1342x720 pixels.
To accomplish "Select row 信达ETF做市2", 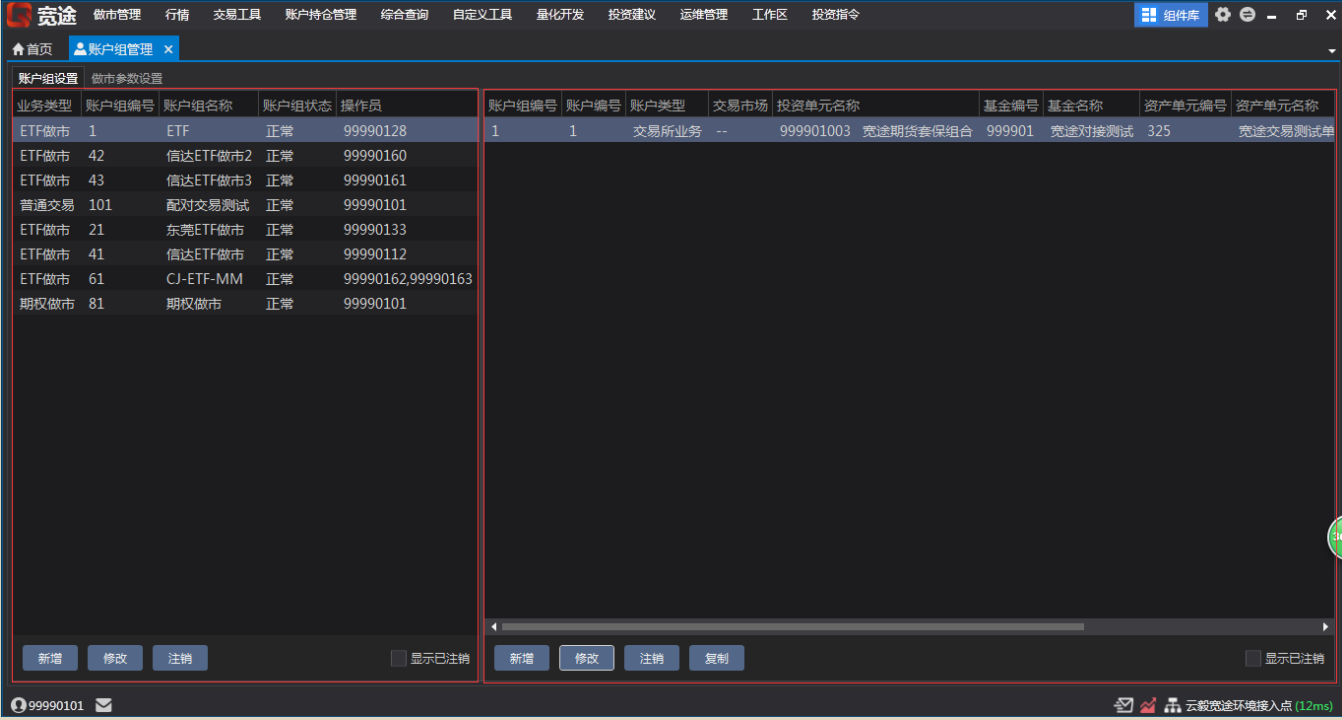I will pyautogui.click(x=245, y=156).
